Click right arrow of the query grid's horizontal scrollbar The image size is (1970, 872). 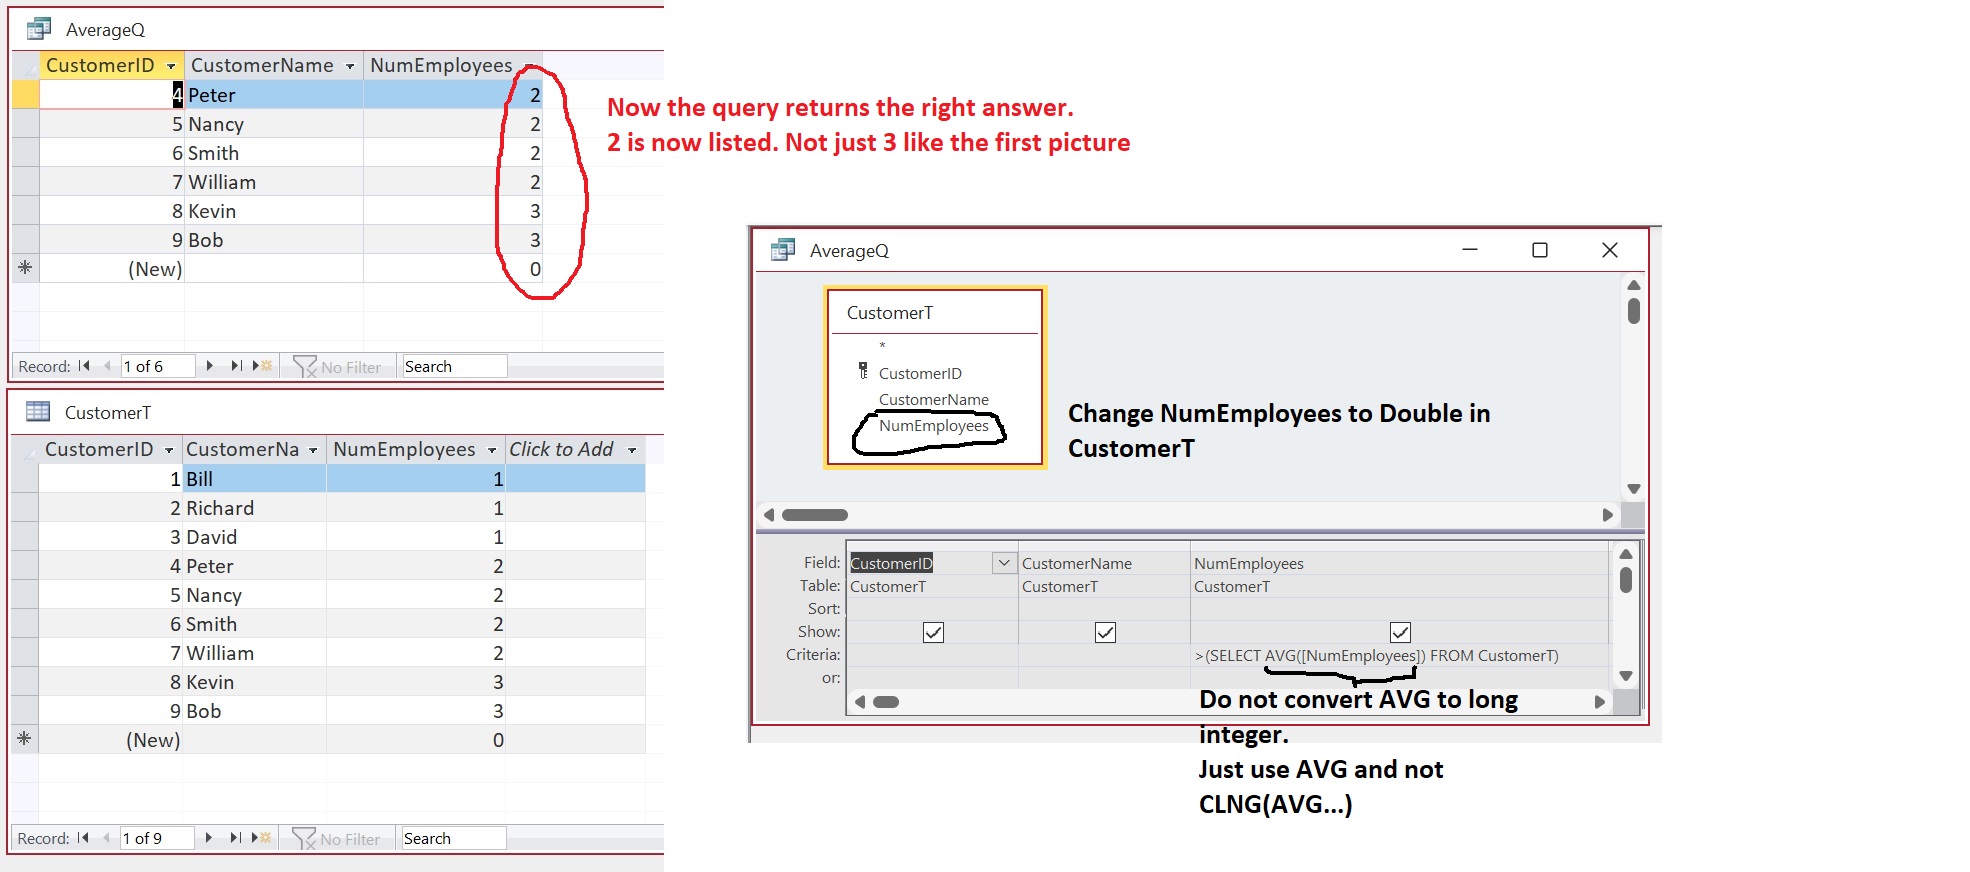(x=1599, y=702)
